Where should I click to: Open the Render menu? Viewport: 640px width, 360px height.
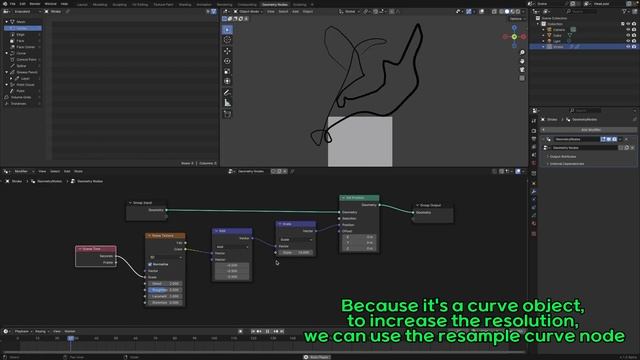(x=35, y=4)
